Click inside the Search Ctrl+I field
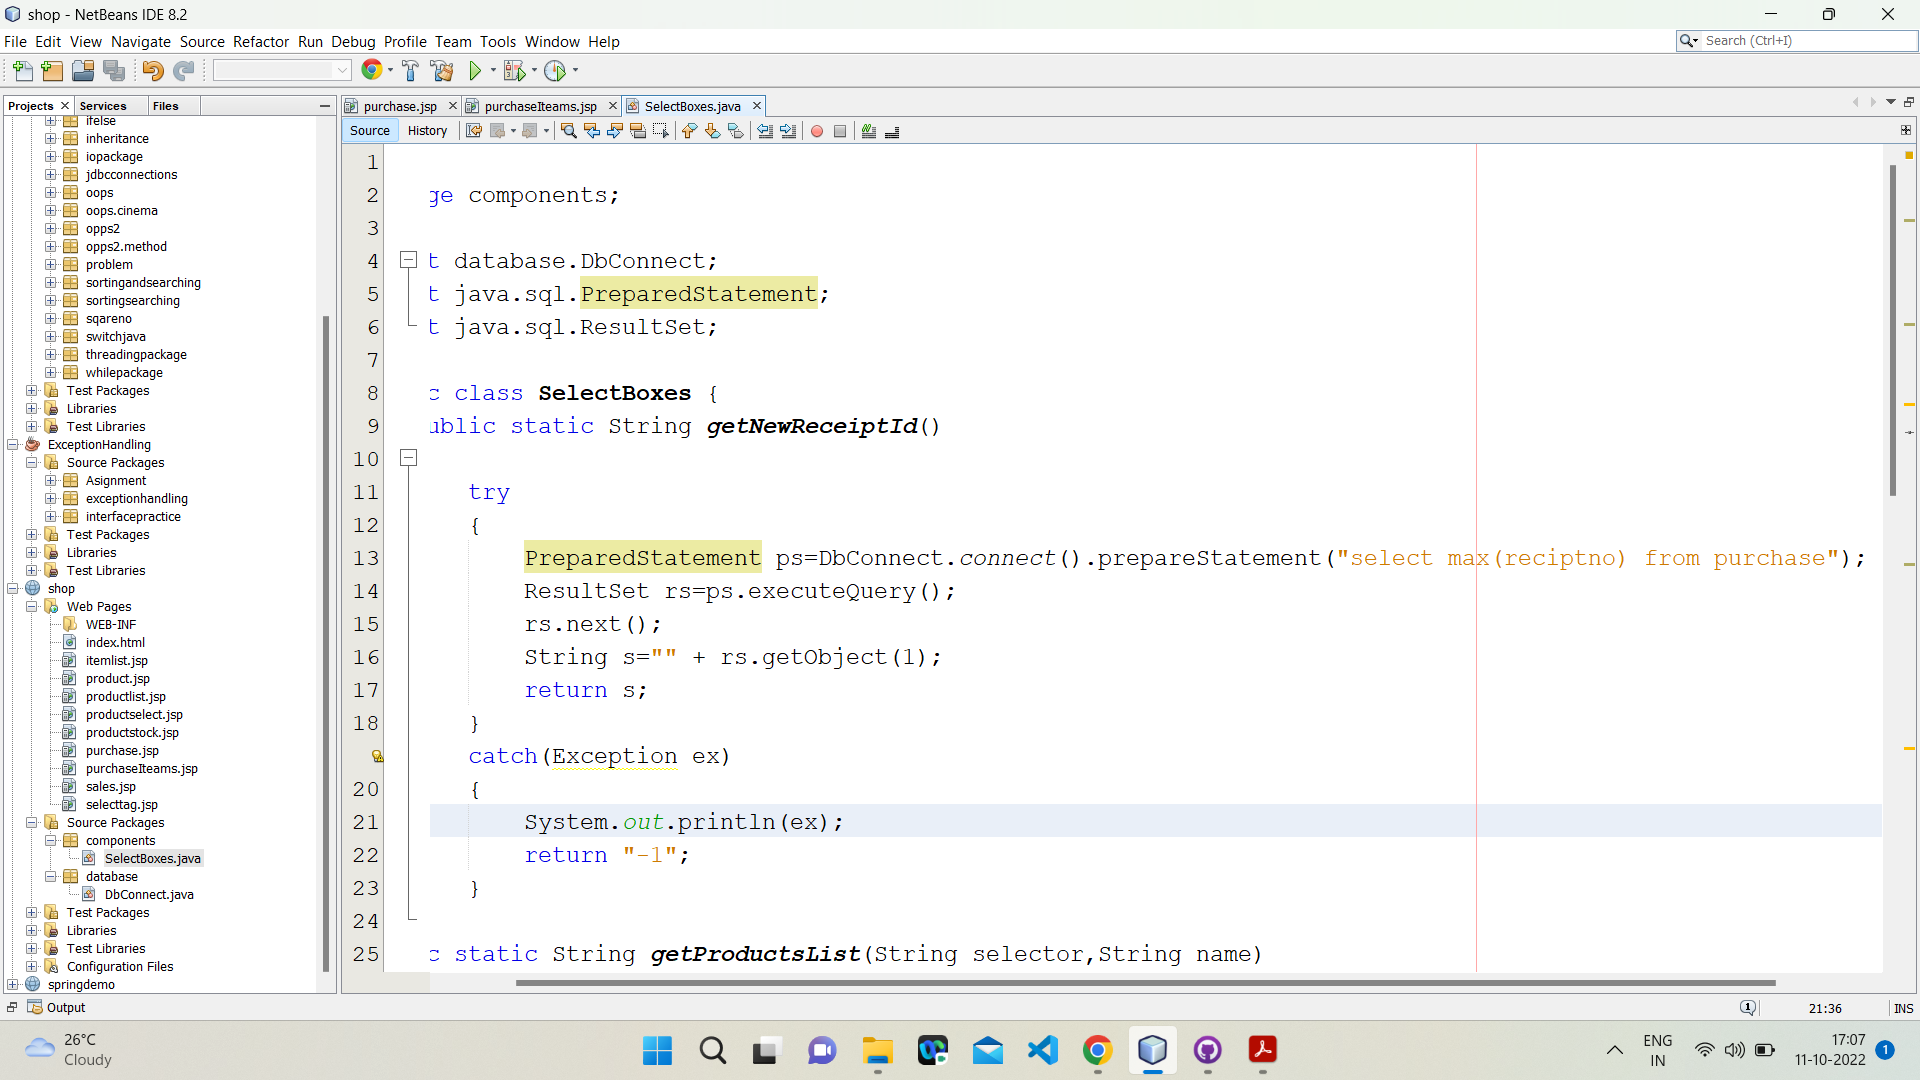This screenshot has width=1920, height=1080. pyautogui.click(x=1800, y=40)
